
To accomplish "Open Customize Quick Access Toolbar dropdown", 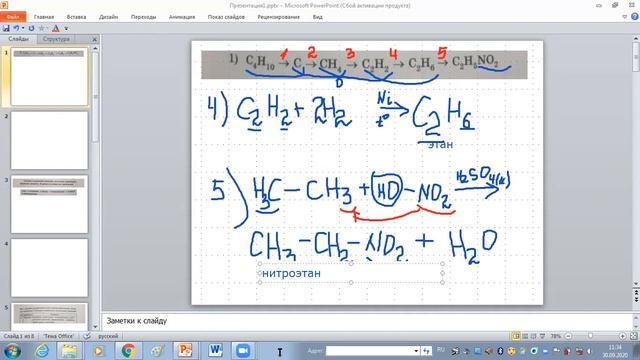I will pos(66,29).
